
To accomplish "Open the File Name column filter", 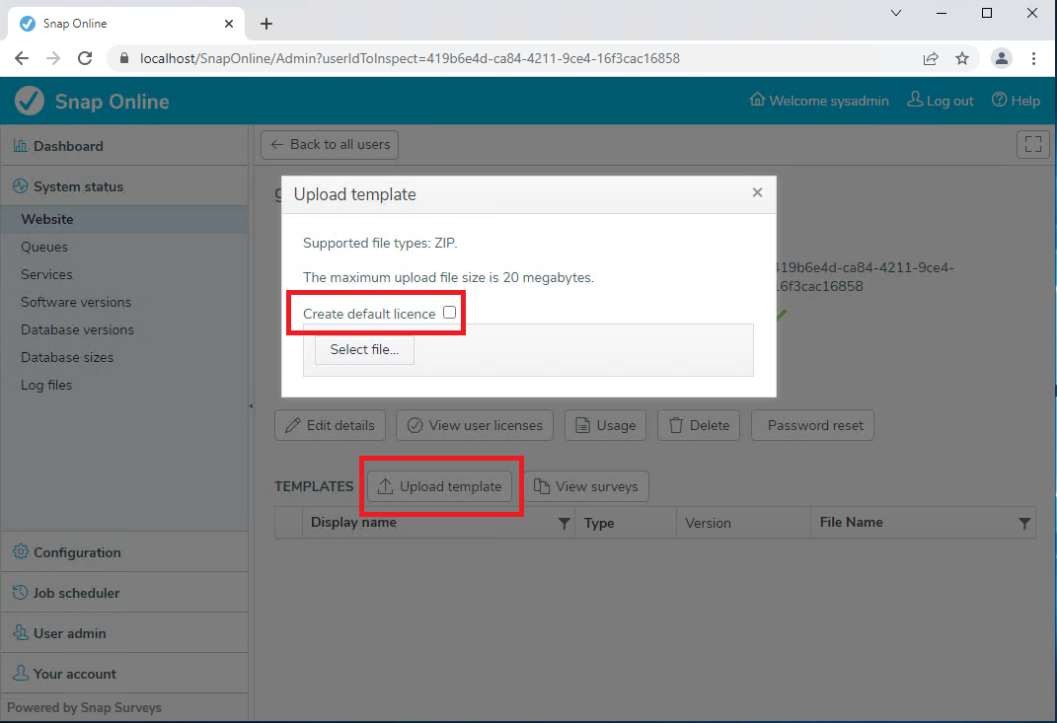I will 1024,523.
